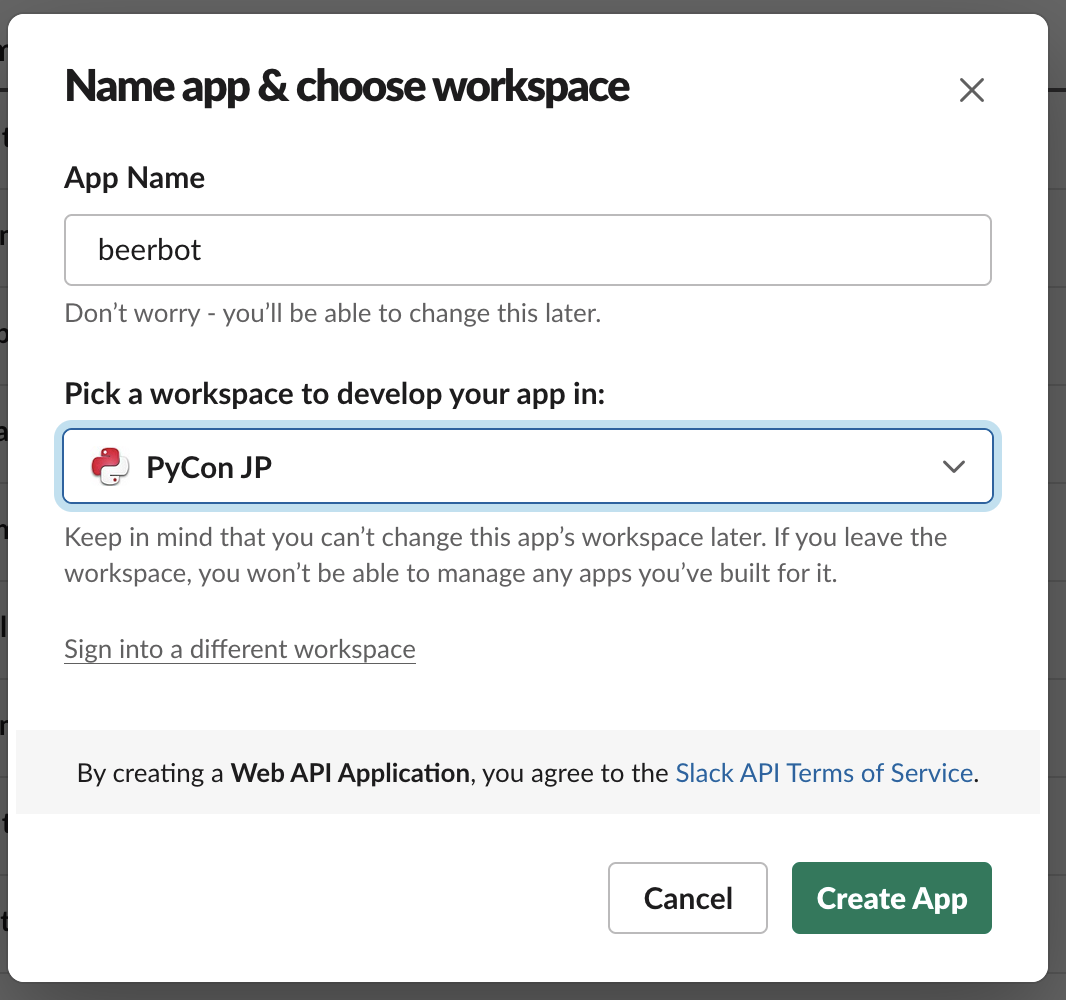Close the dialog with the X icon
Screen dimensions: 1066x1000
click(x=972, y=90)
